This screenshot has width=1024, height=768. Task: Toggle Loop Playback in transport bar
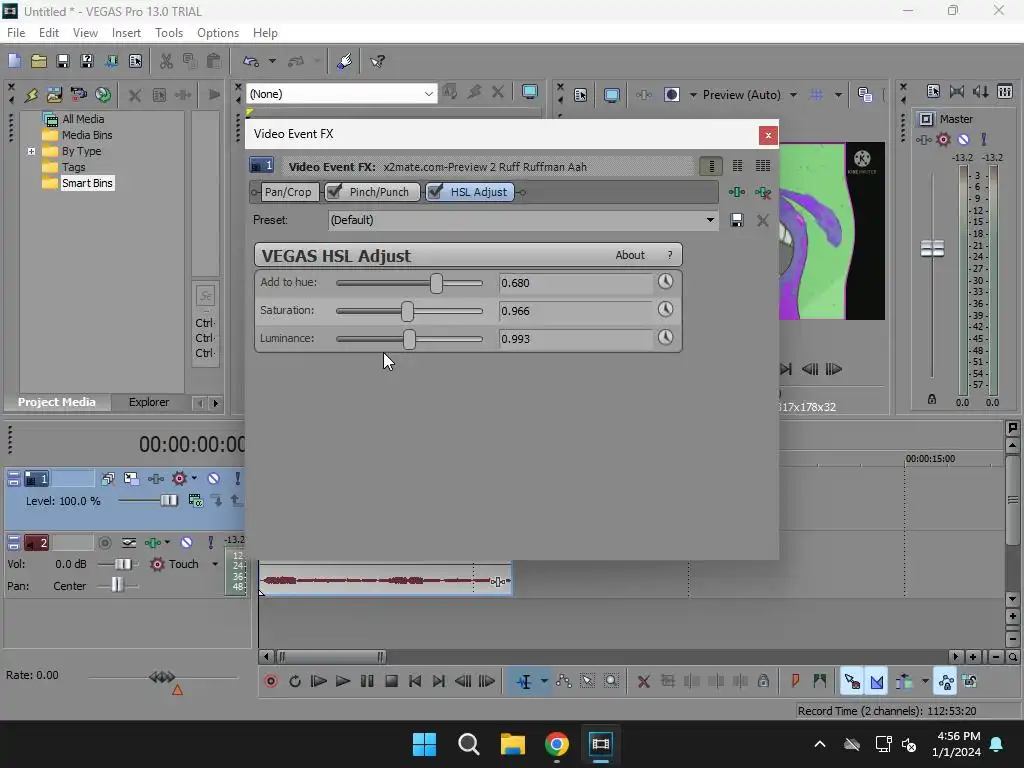pyautogui.click(x=295, y=681)
